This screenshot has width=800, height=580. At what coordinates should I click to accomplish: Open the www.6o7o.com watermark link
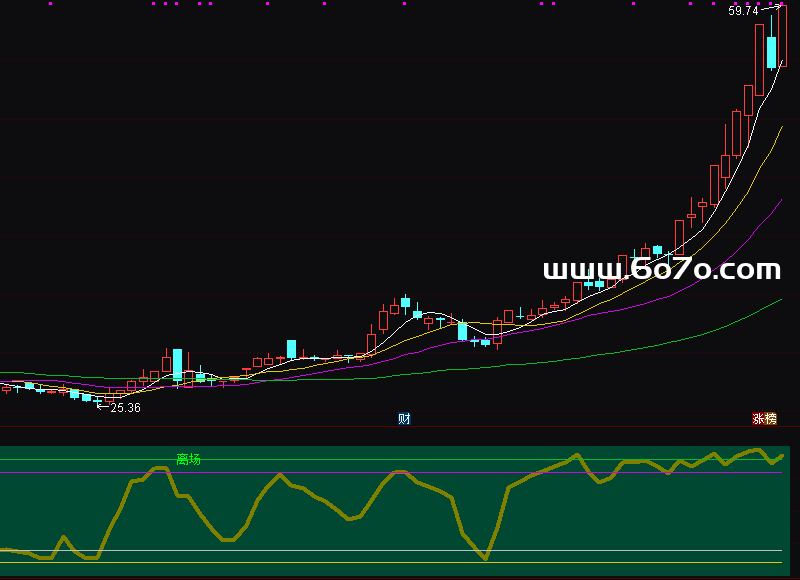(x=661, y=270)
